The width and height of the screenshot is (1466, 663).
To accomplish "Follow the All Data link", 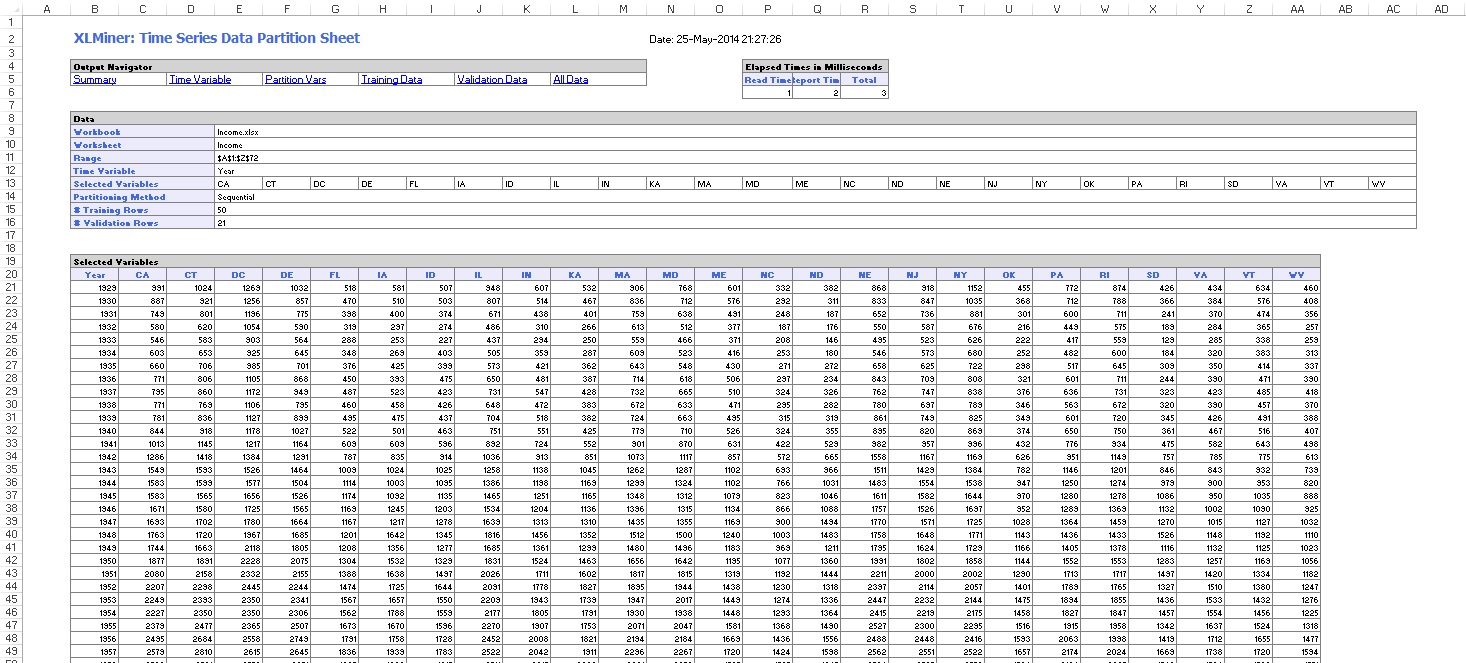I will [570, 80].
